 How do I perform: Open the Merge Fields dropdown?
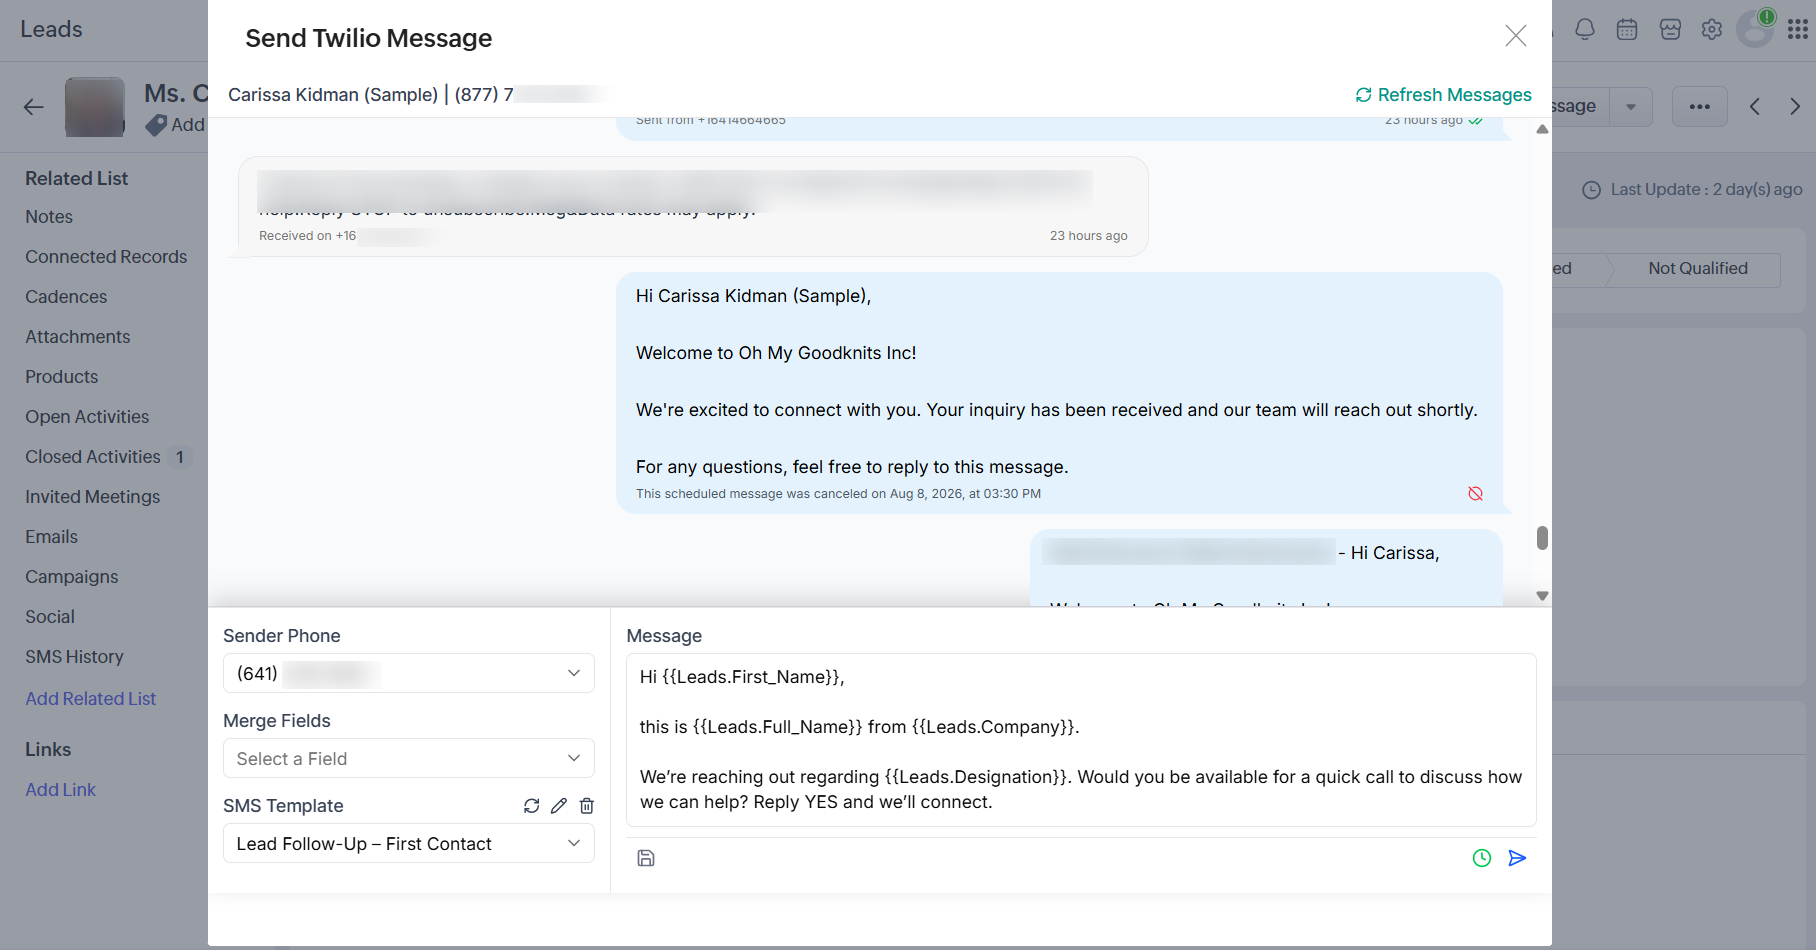coord(409,758)
